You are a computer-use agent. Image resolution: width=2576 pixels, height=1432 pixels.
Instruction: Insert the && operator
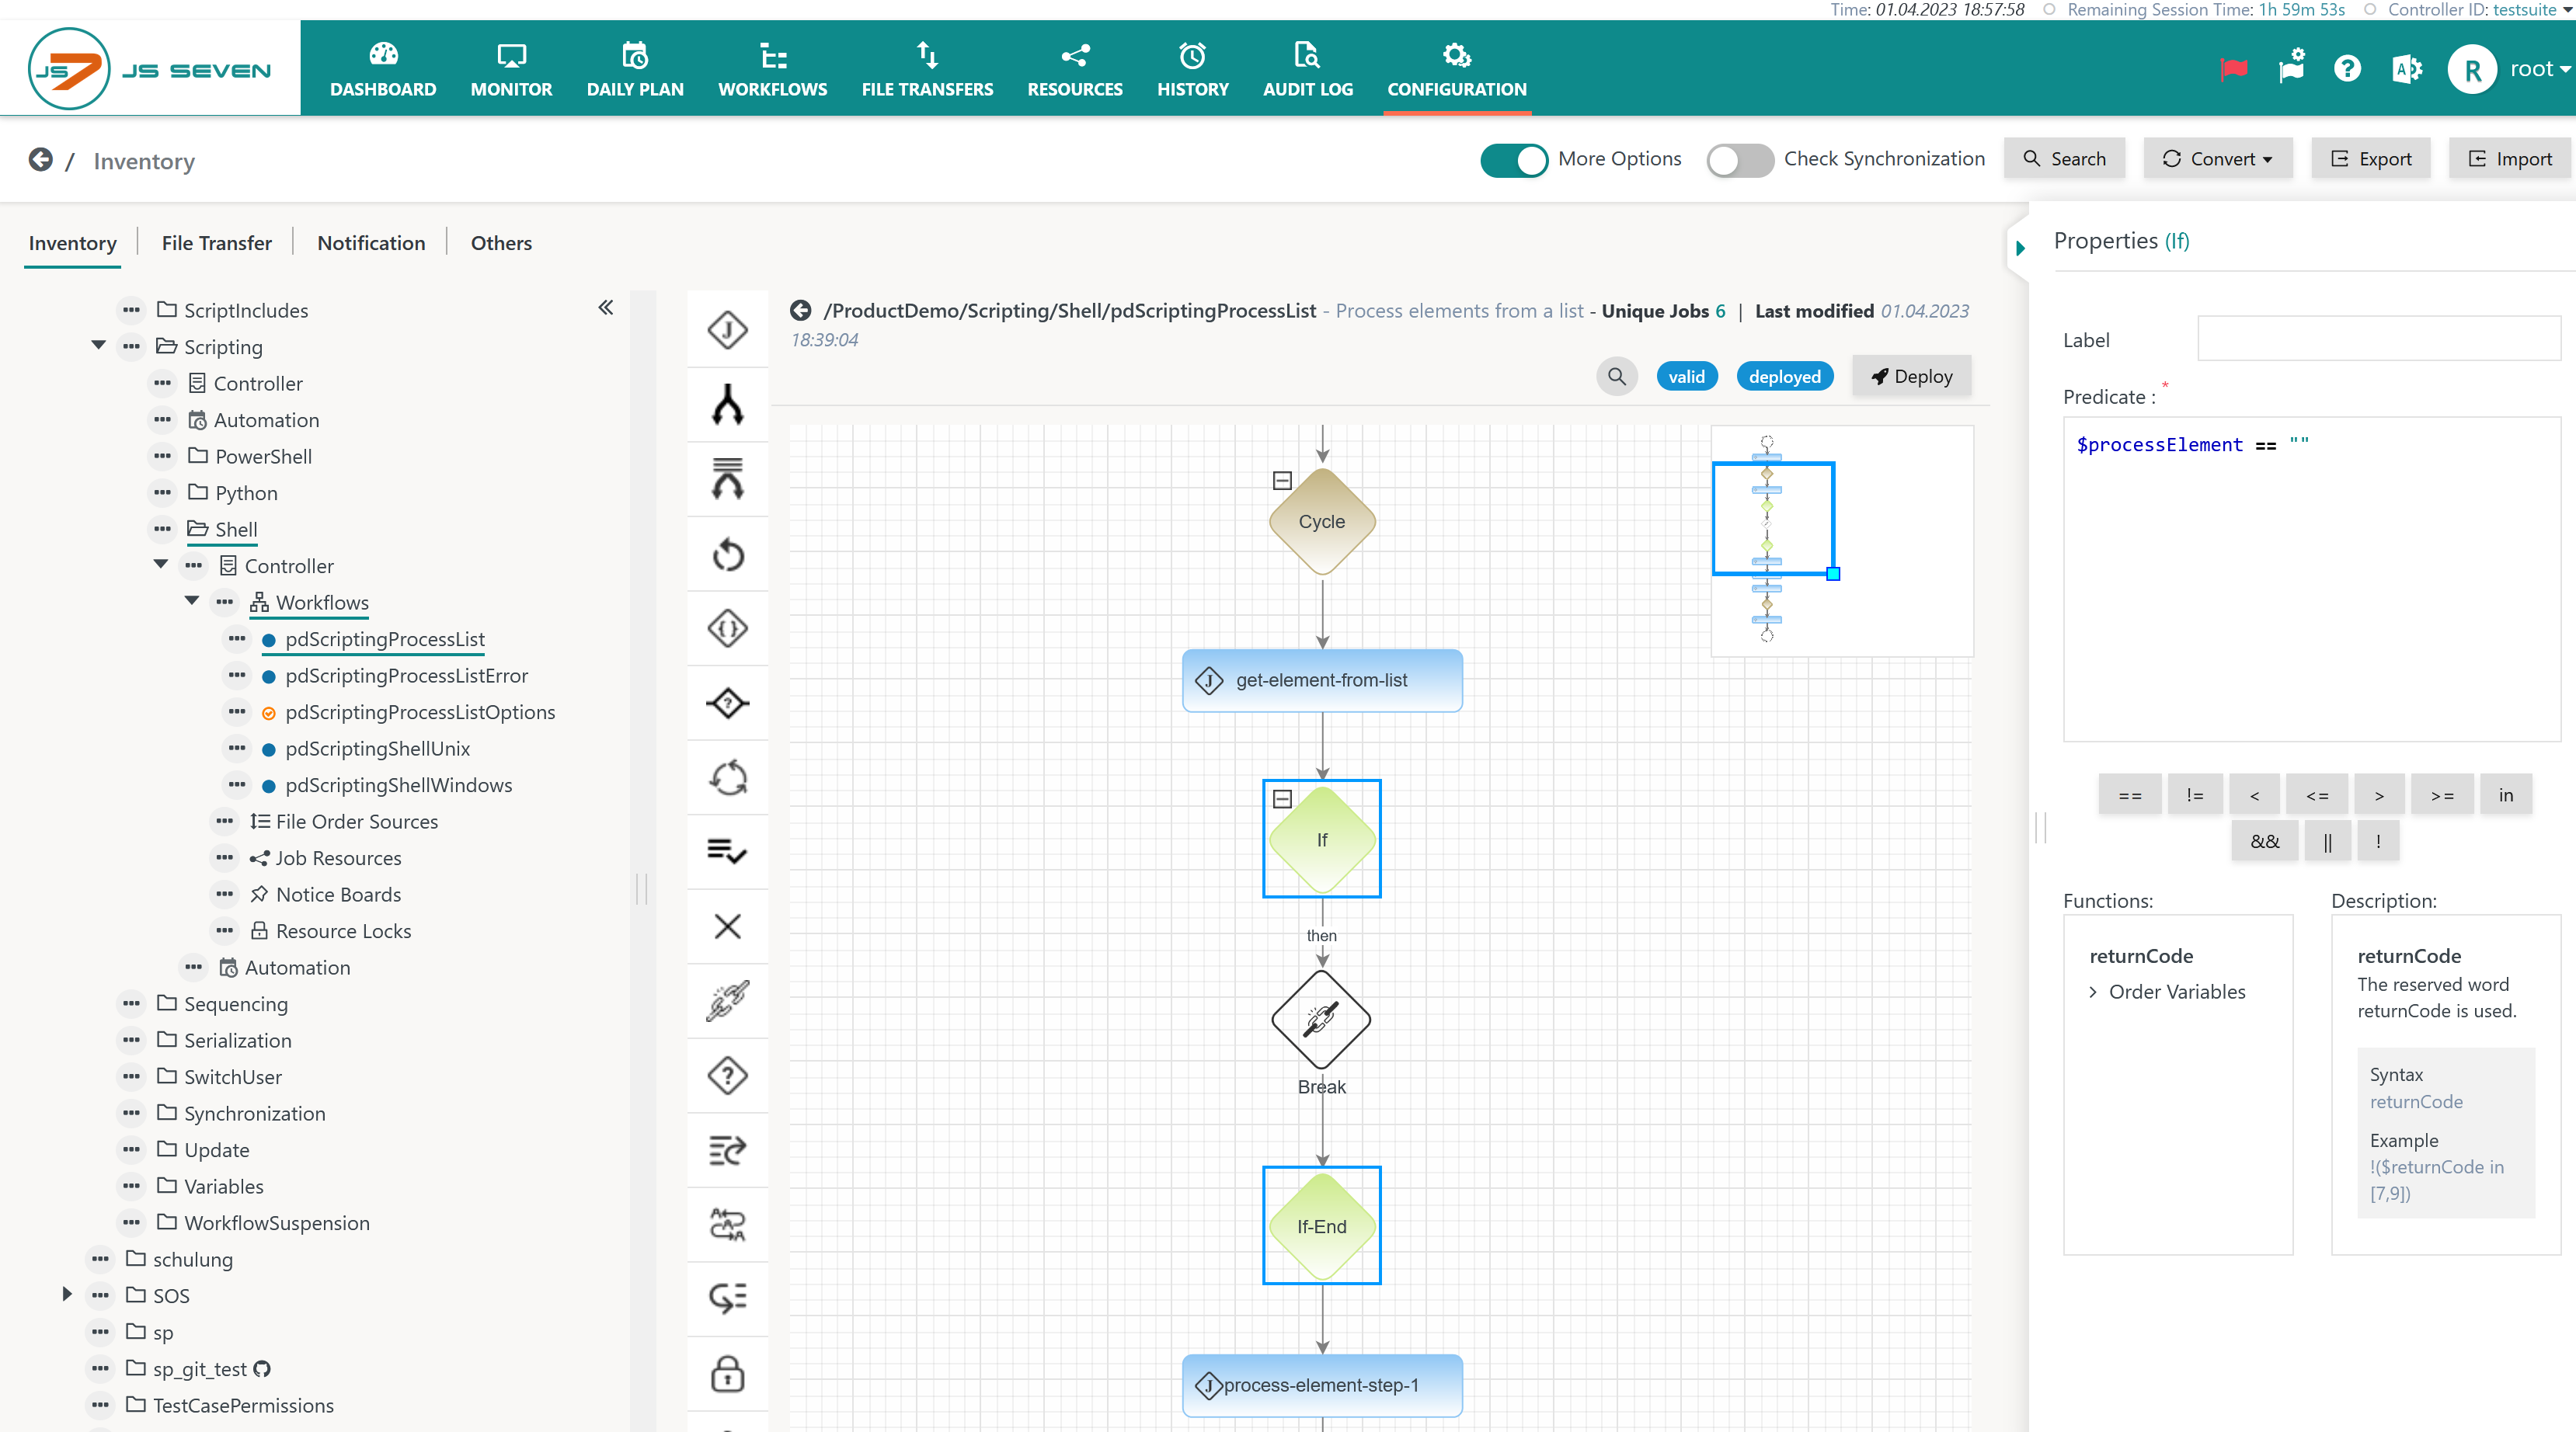pyautogui.click(x=2264, y=841)
